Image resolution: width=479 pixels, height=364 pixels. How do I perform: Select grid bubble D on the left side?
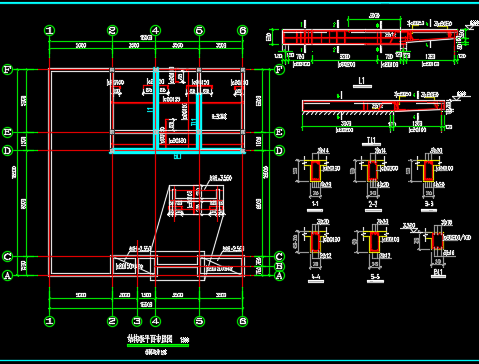(7, 151)
